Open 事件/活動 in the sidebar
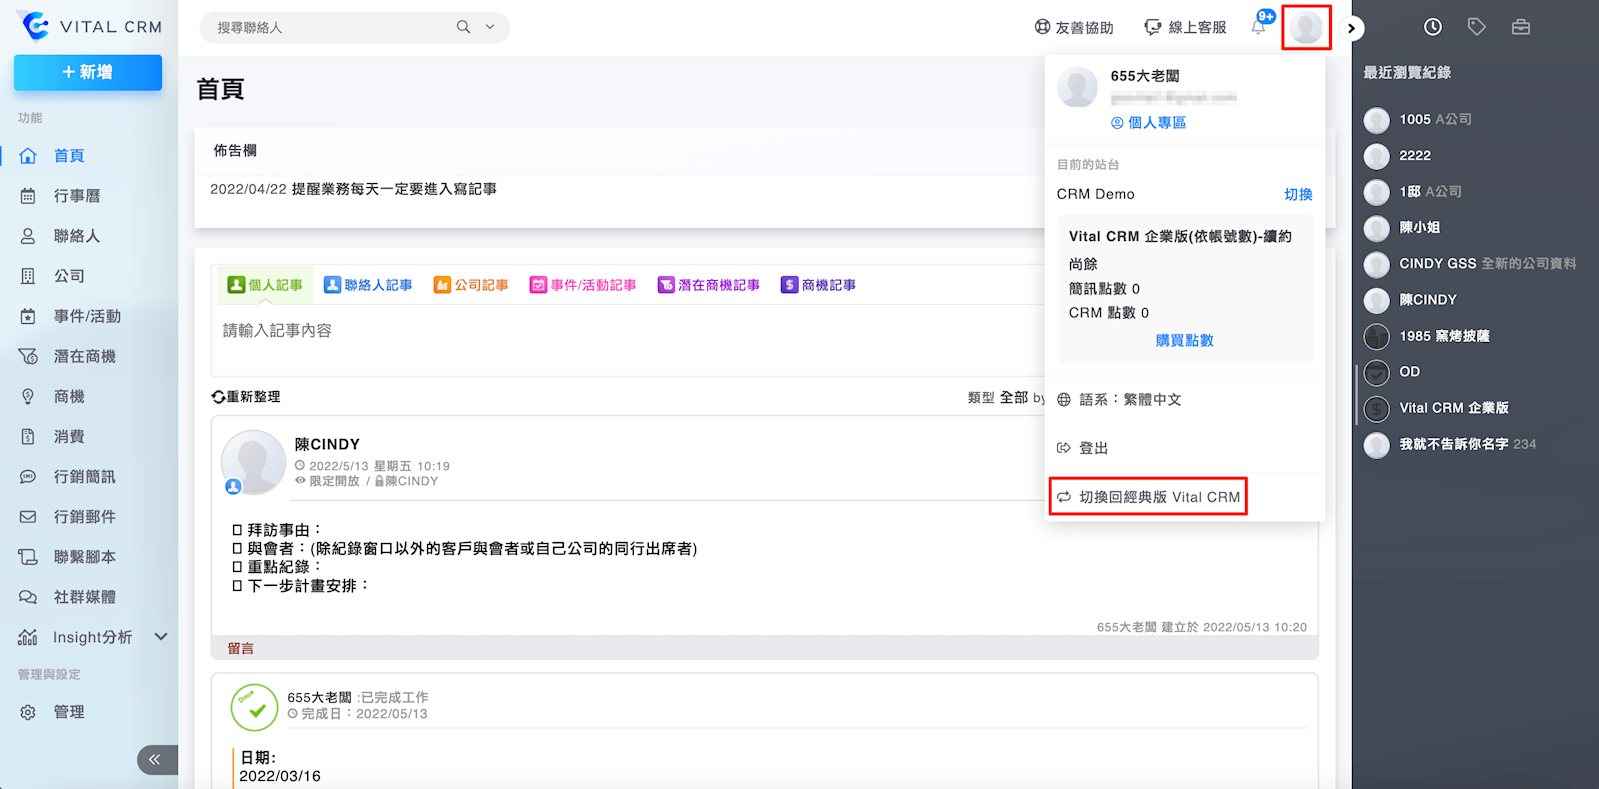 (x=87, y=316)
